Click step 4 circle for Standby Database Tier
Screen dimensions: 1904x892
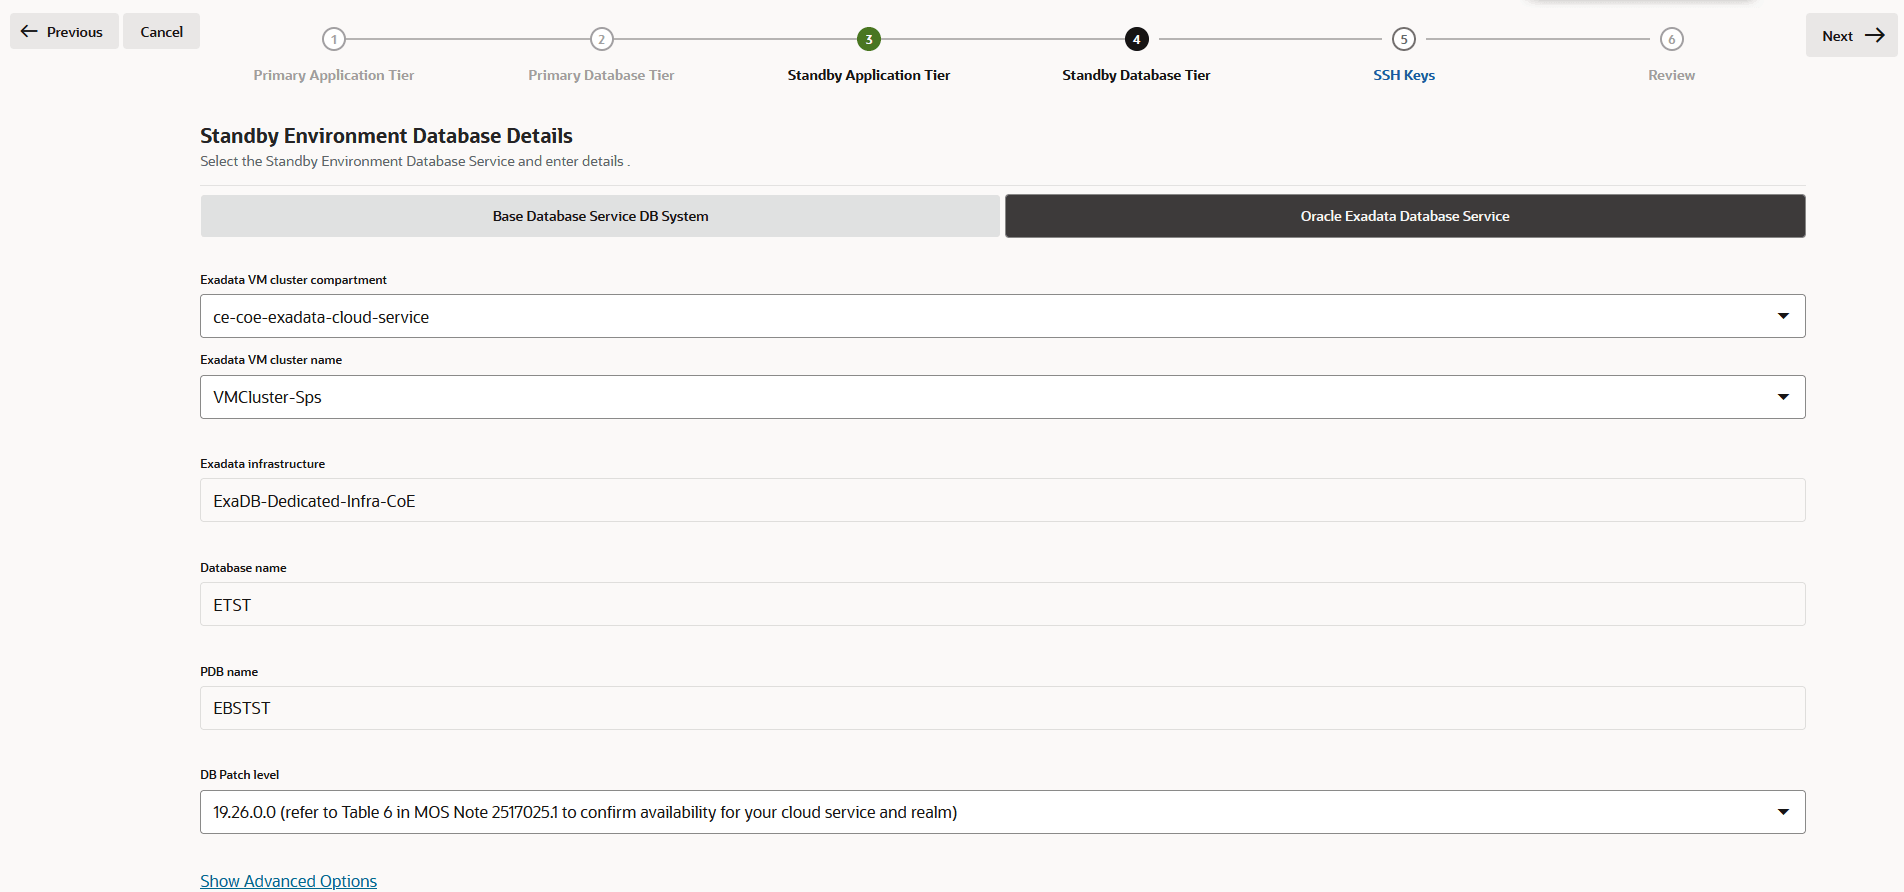1136,39
